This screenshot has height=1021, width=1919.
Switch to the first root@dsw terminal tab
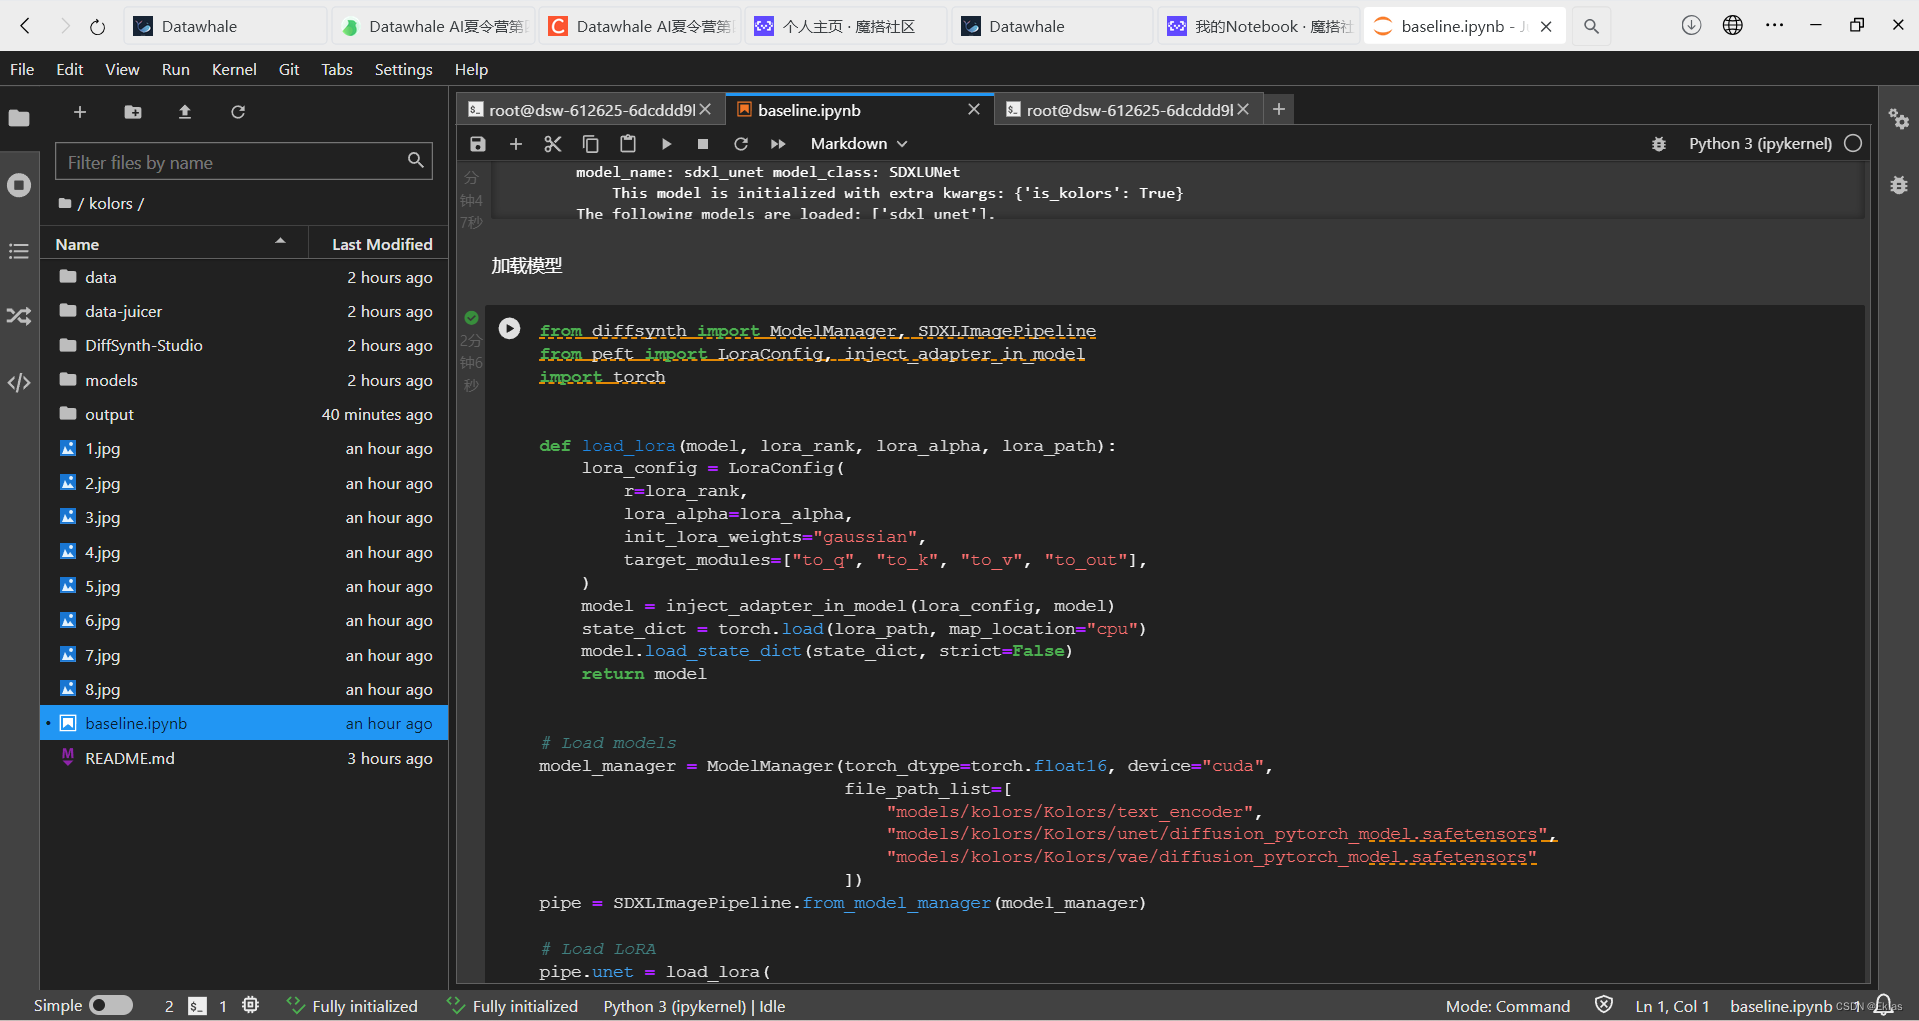pos(591,110)
